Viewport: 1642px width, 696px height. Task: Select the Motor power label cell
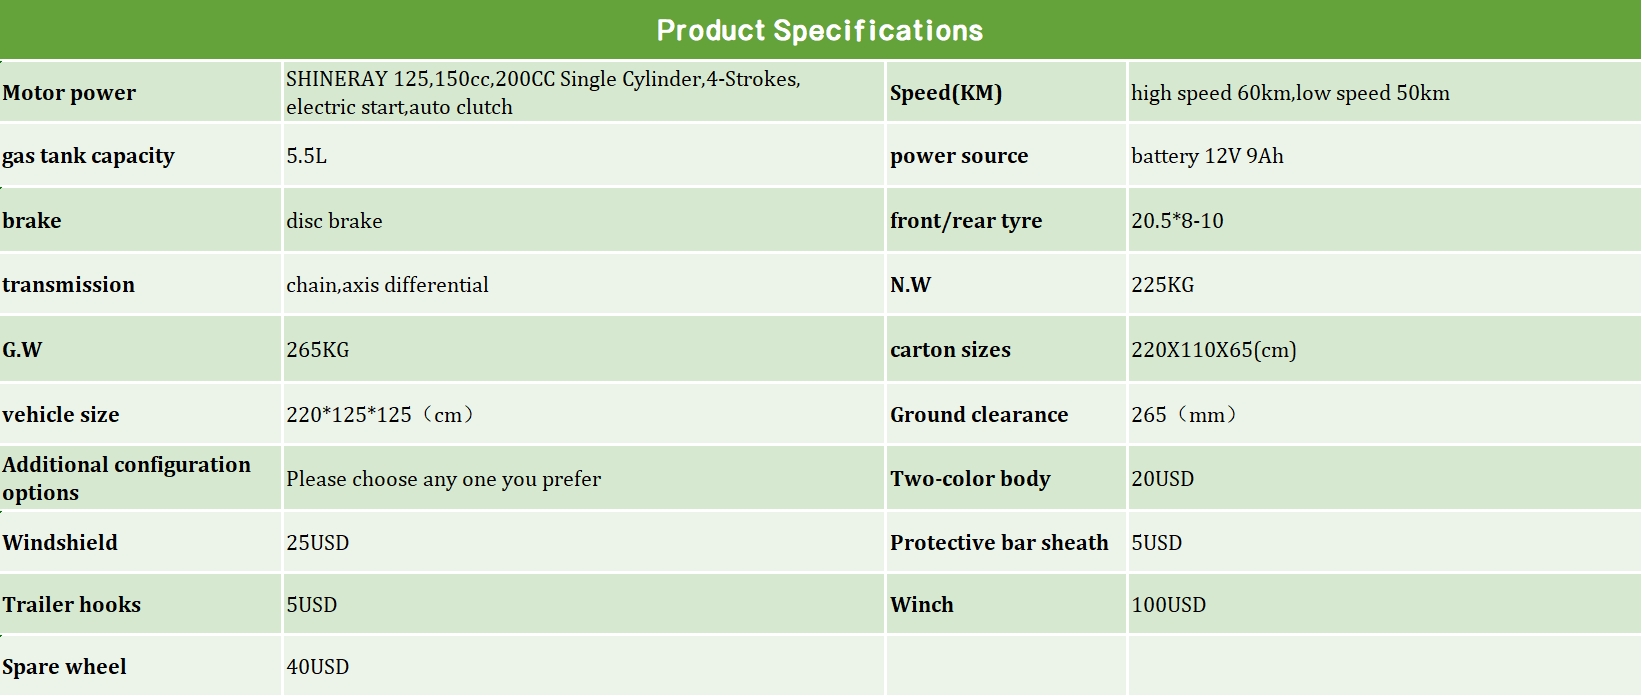tap(69, 93)
